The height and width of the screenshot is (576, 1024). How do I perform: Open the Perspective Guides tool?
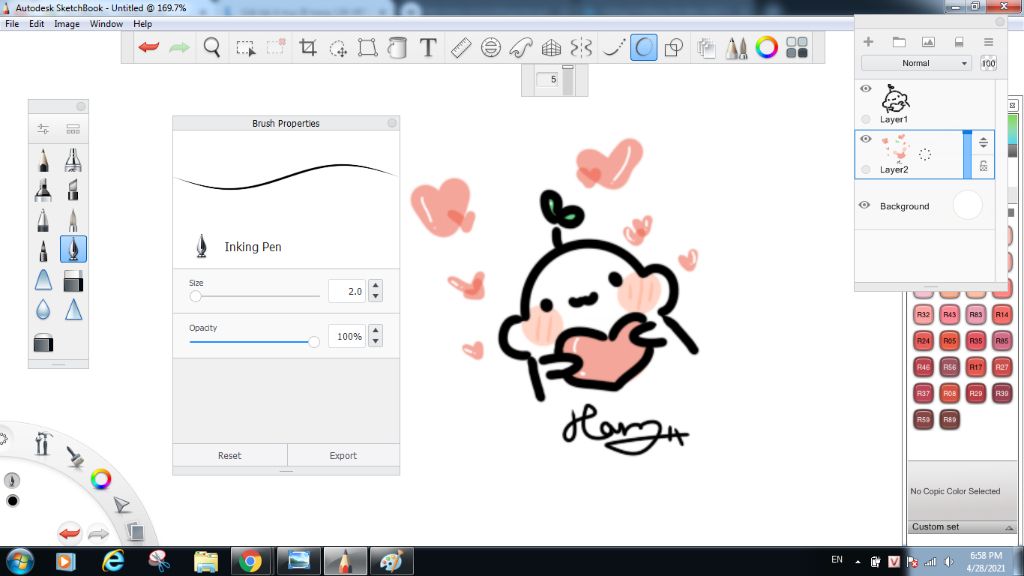coord(551,47)
